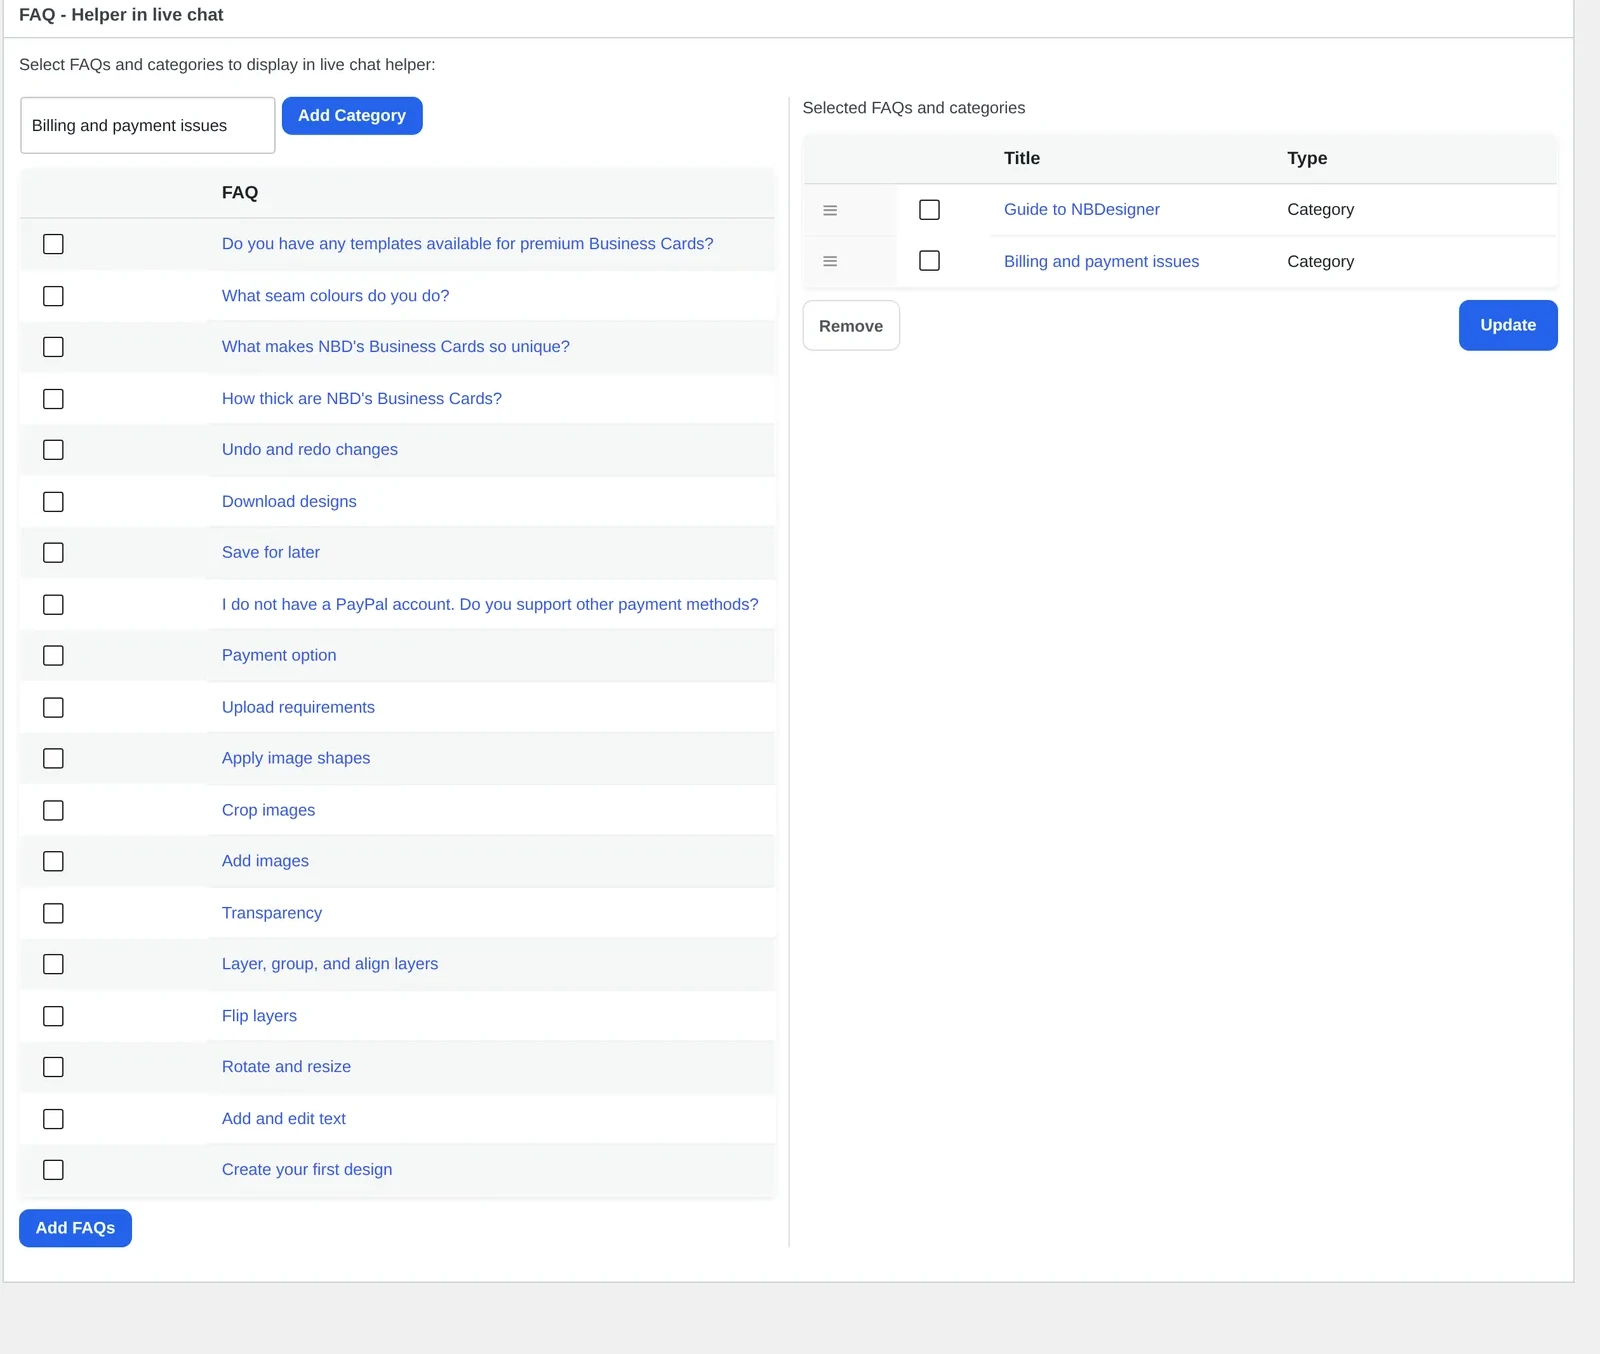Screen dimensions: 1600x1354
Task: Click the Type column header
Action: (1307, 158)
